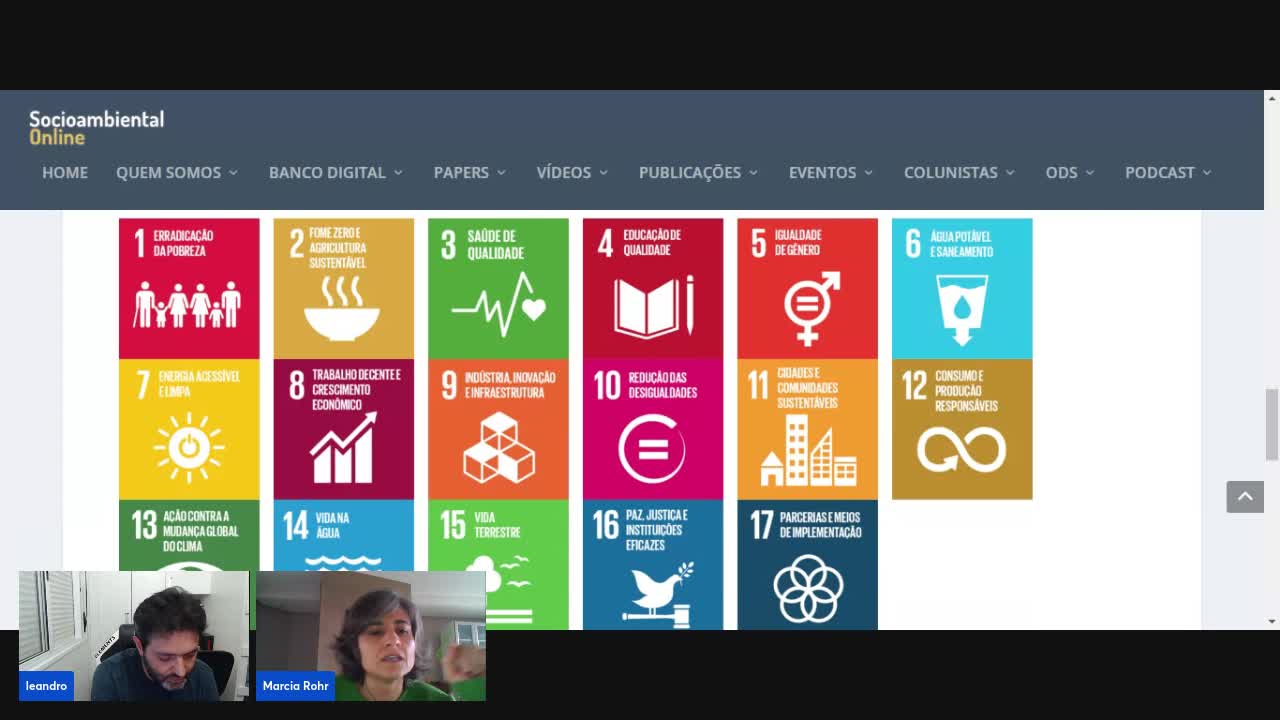The height and width of the screenshot is (720, 1280).
Task: Open SDG 10 Redução das Desigualdades tile
Action: pyautogui.click(x=653, y=429)
